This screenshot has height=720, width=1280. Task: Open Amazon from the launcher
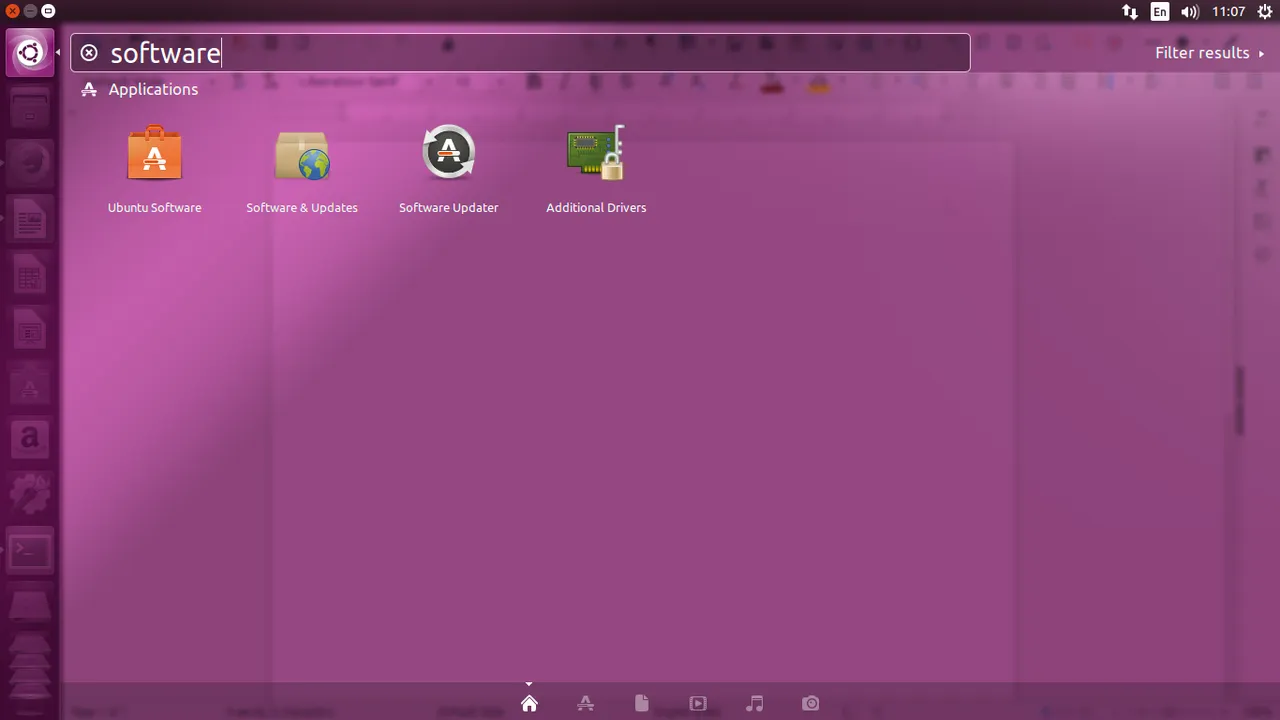30,438
